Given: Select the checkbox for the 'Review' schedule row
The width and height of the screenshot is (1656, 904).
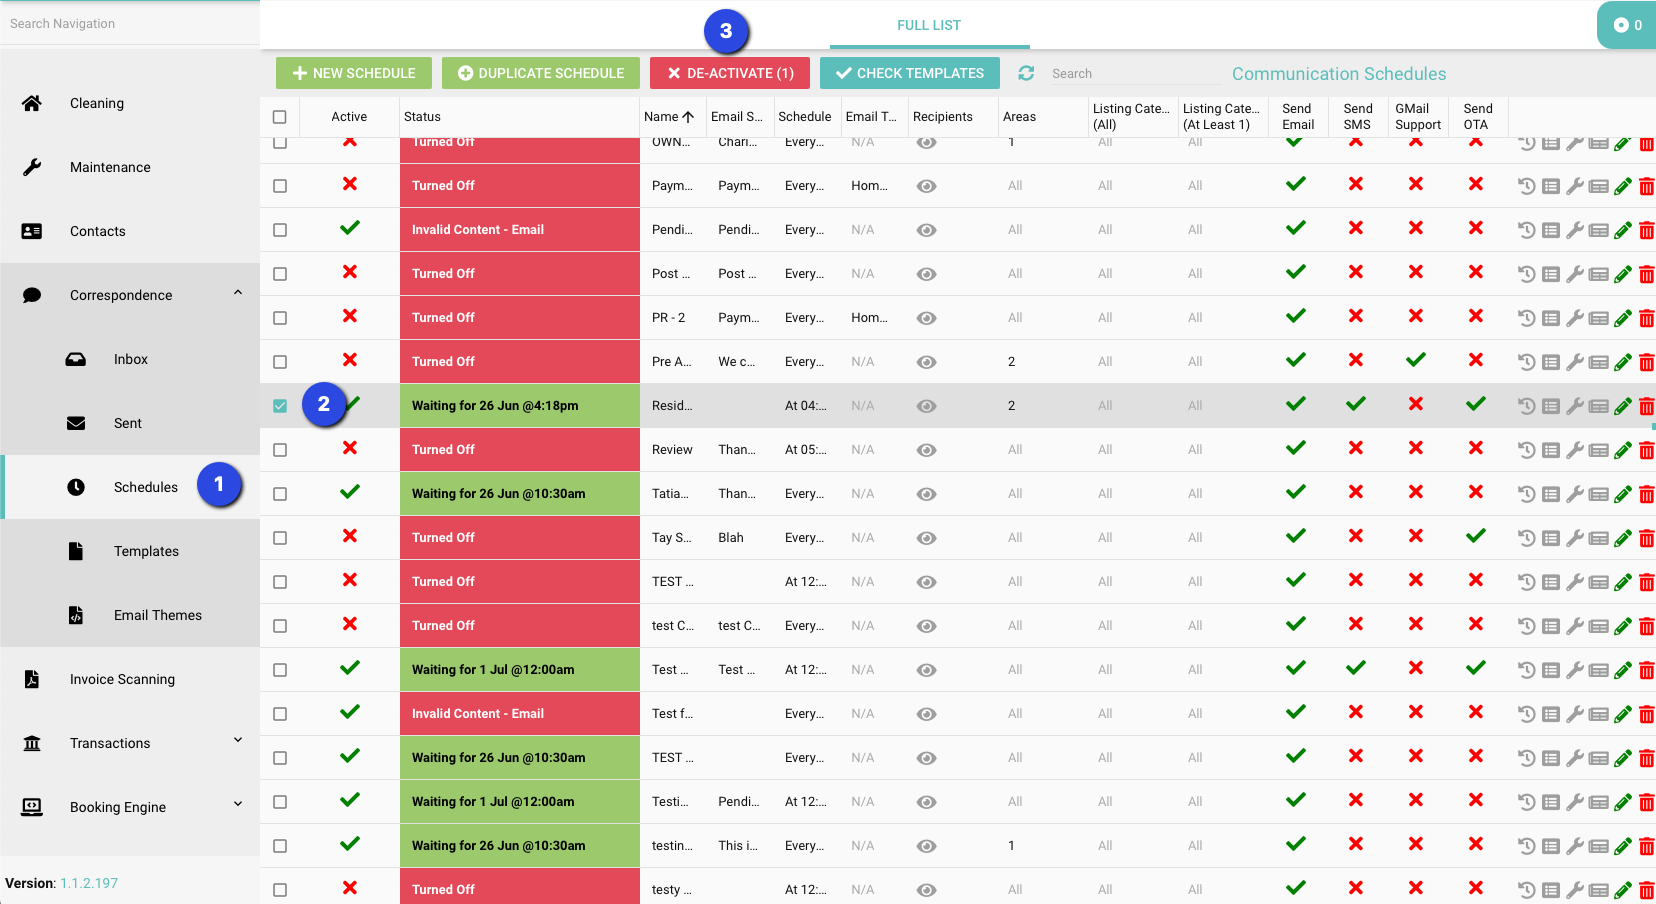Looking at the screenshot, I should (x=280, y=450).
